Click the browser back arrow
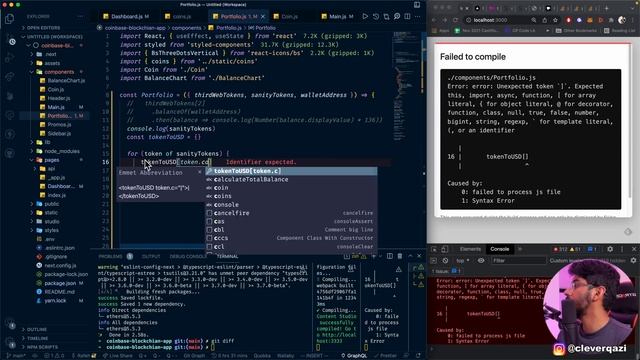Screen dimensions: 640x360 click(434, 20)
